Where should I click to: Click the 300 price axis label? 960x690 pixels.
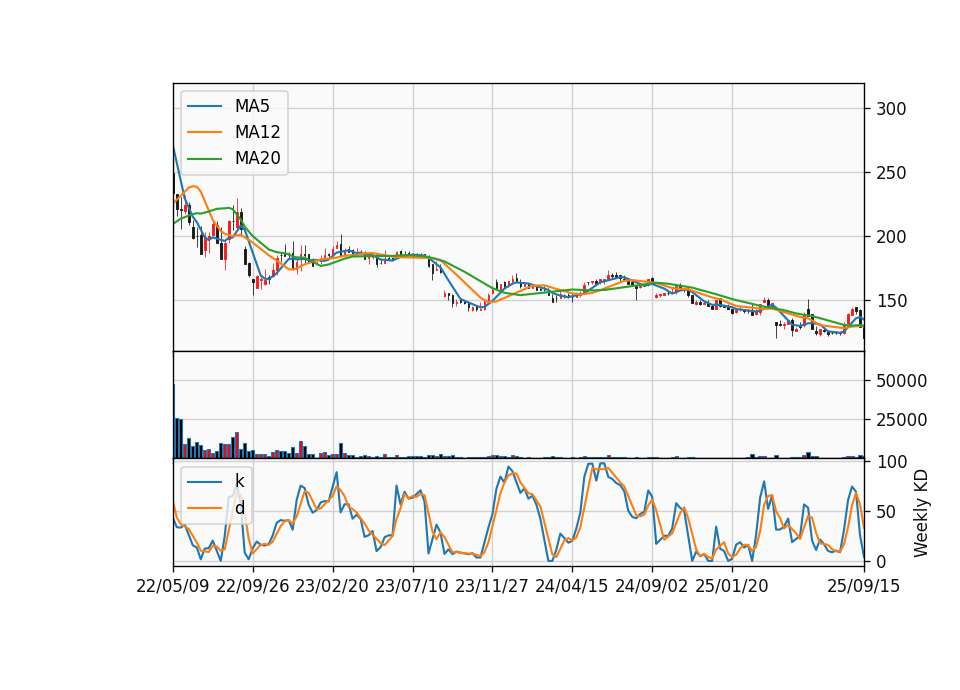coord(891,109)
